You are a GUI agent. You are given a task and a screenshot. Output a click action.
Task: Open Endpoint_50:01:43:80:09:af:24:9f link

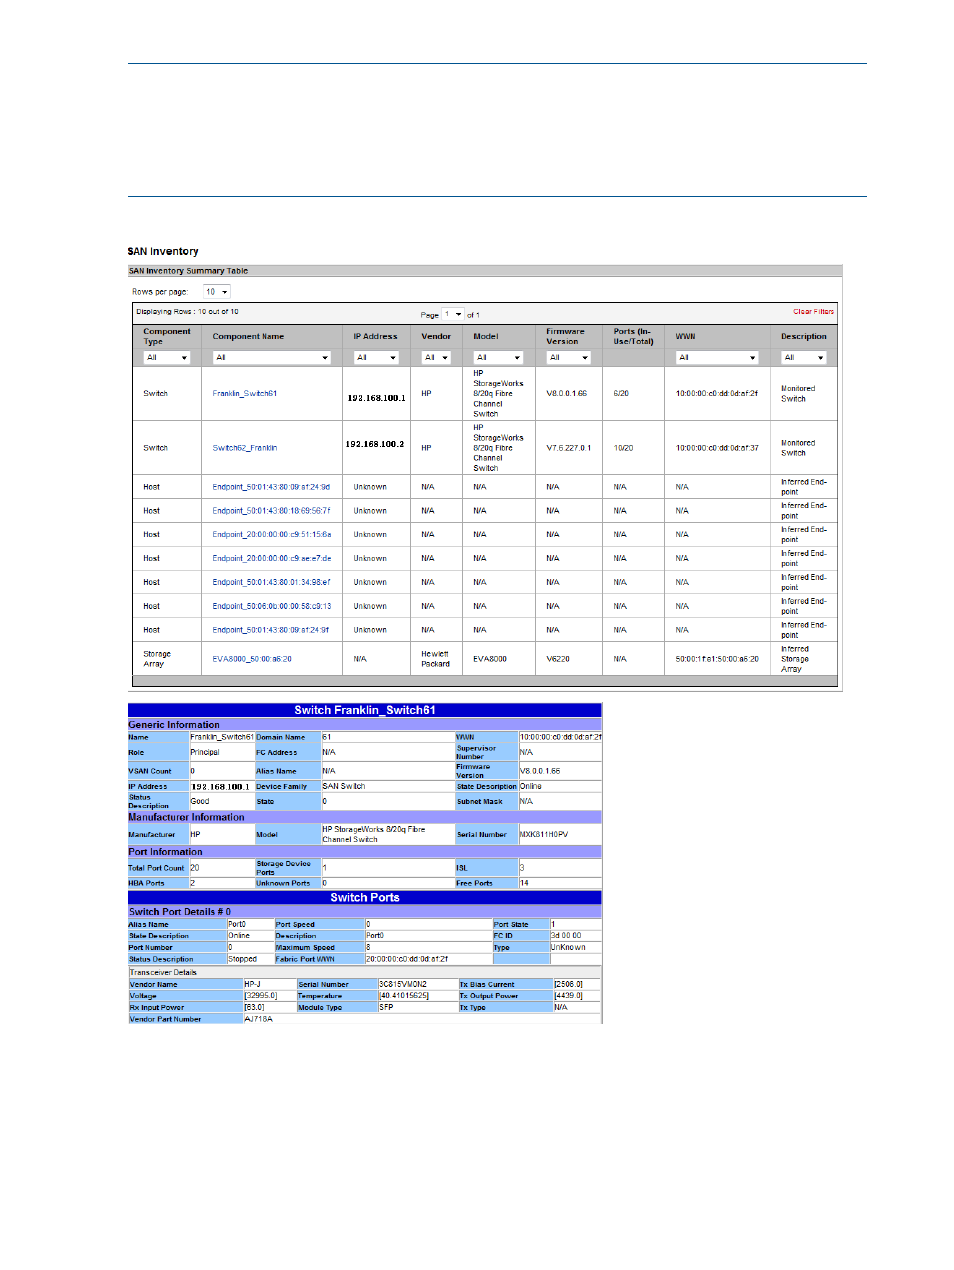click(271, 630)
